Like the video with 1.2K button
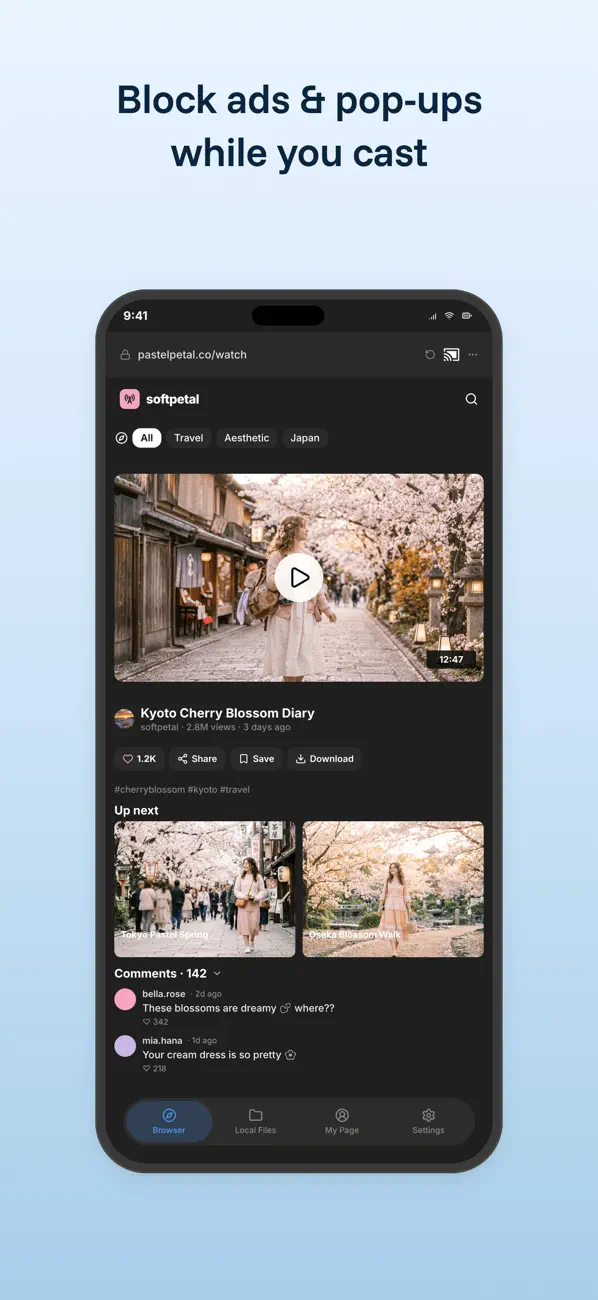Viewport: 598px width, 1300px height. click(x=139, y=759)
